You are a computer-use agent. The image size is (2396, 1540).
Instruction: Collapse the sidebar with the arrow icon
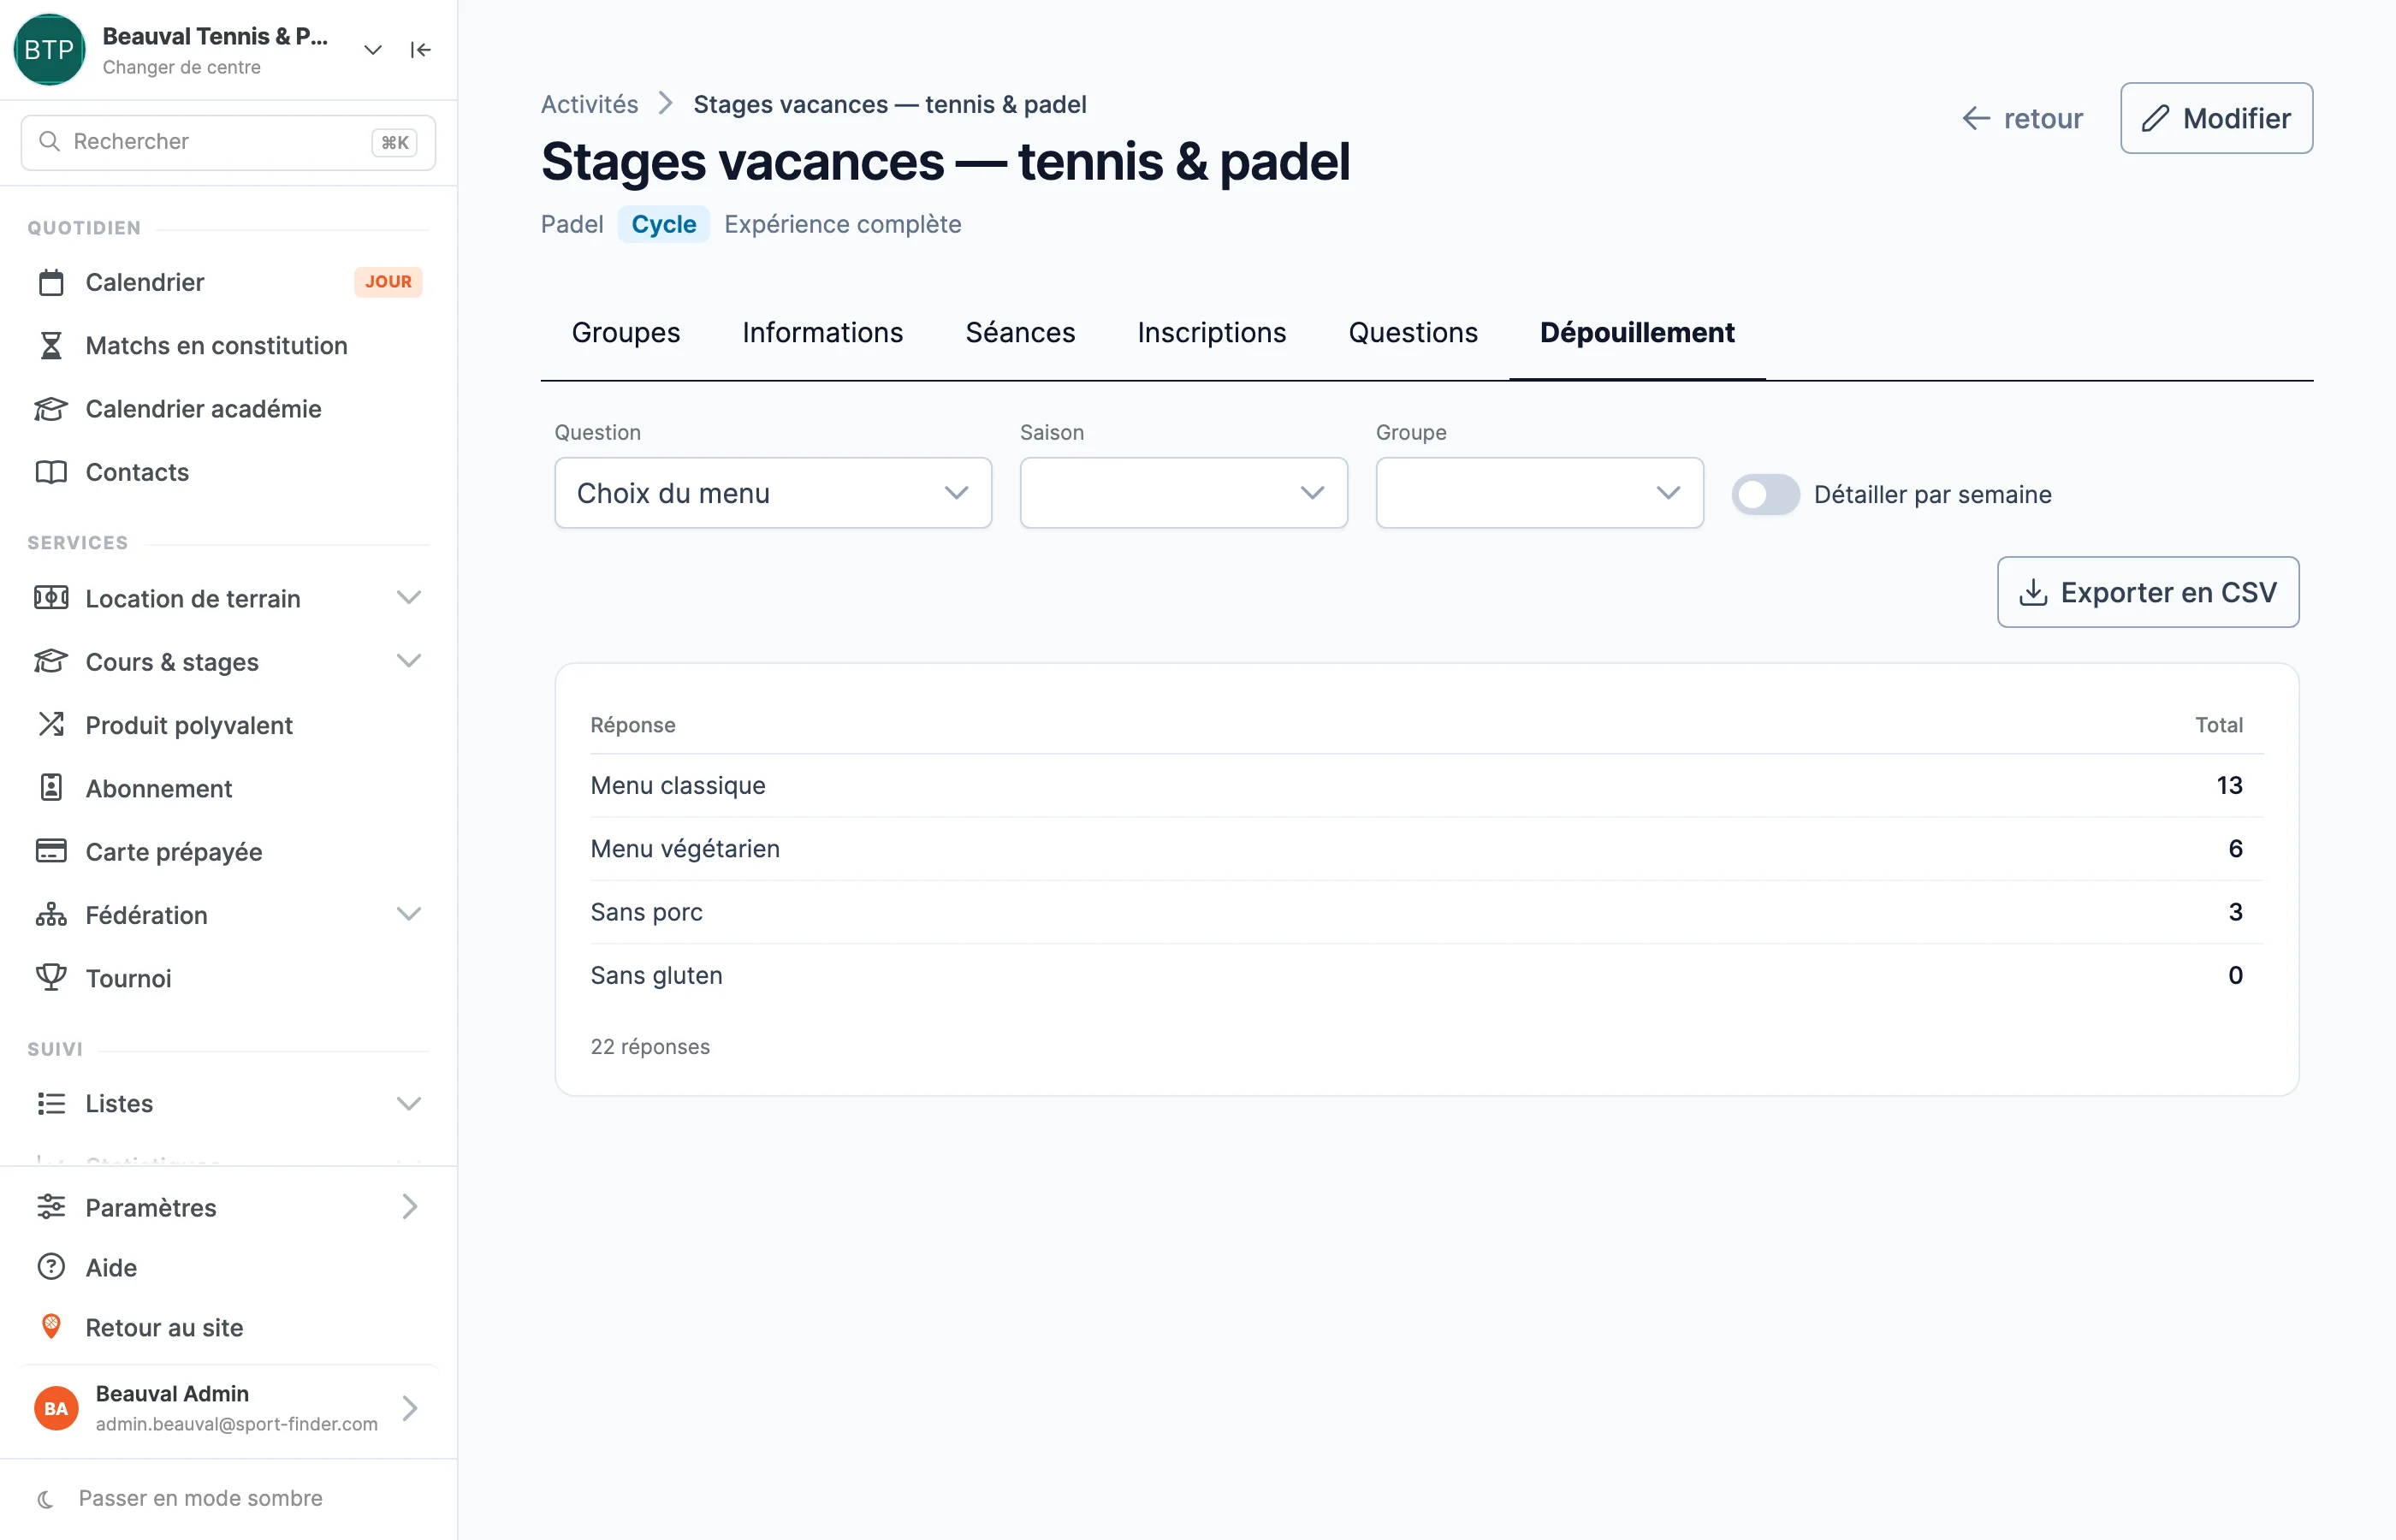pyautogui.click(x=420, y=50)
